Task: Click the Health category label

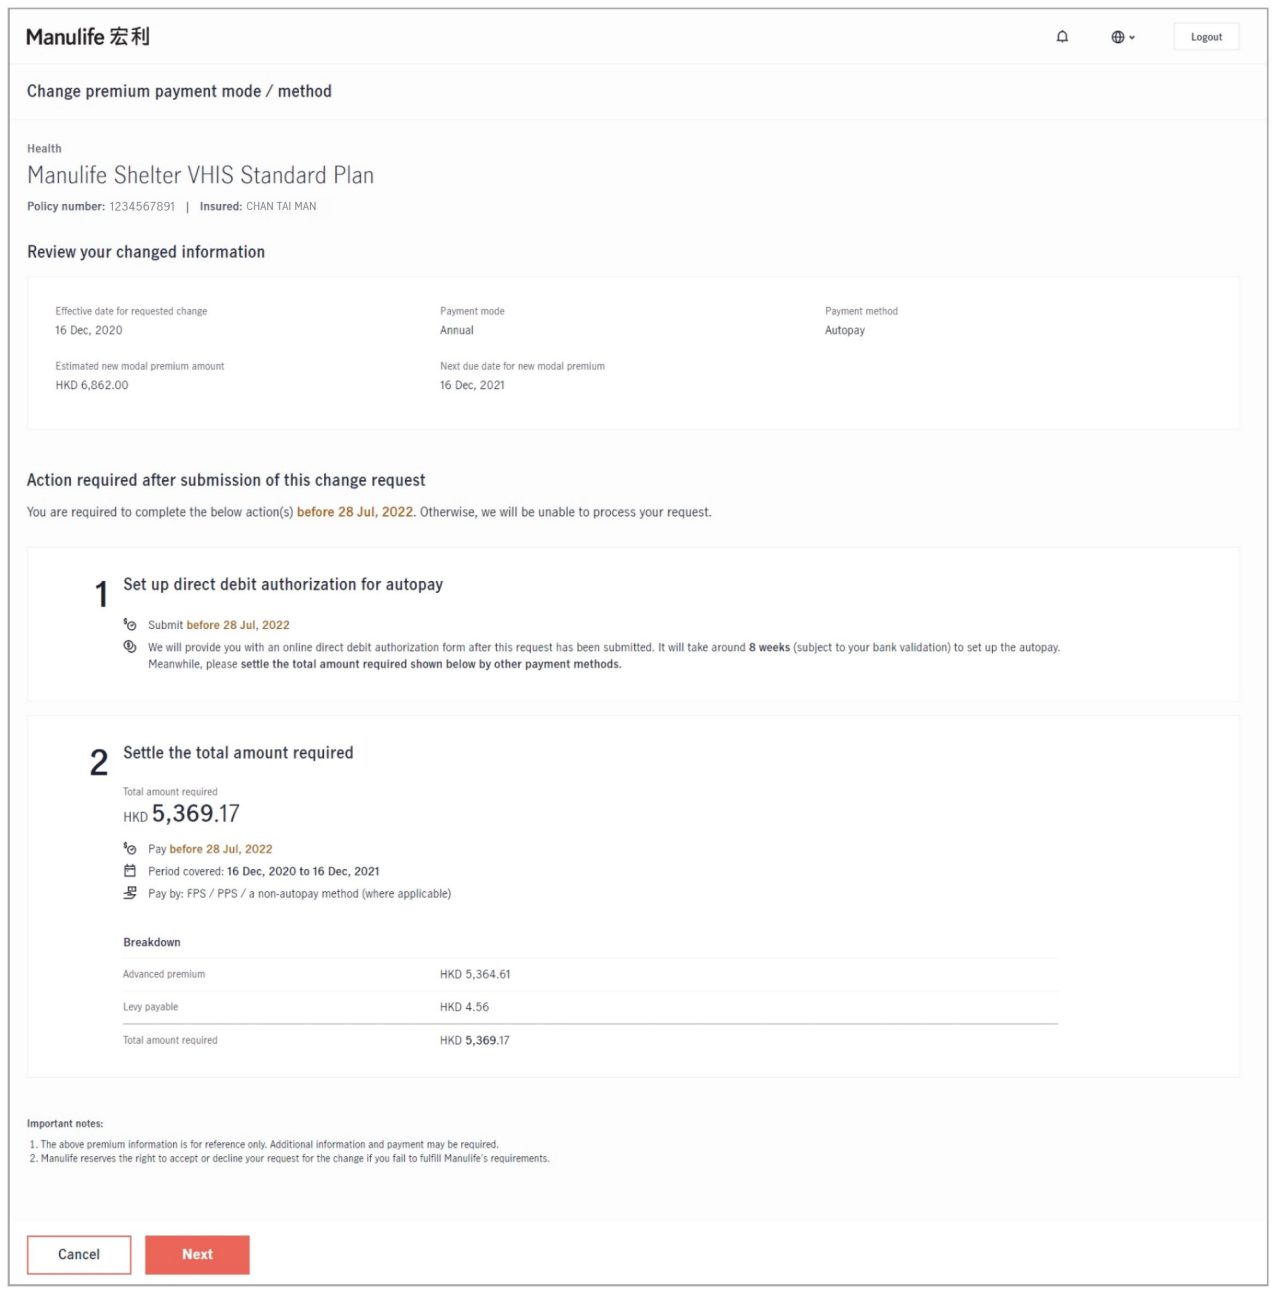Action: pyautogui.click(x=44, y=148)
